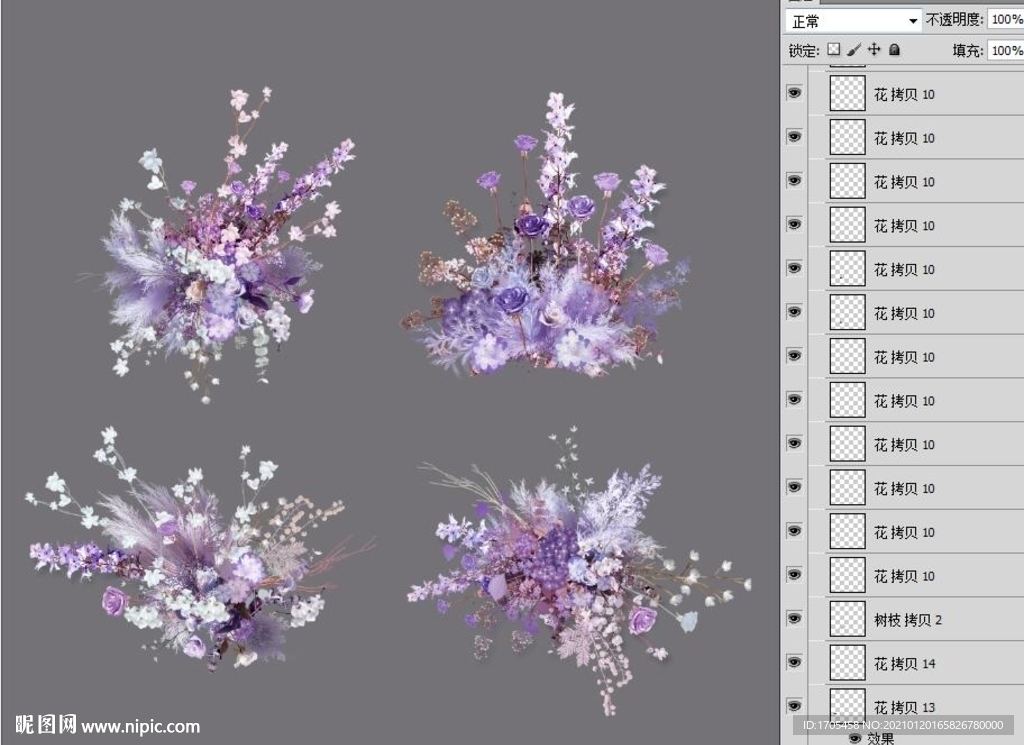Toggle visibility of 花 拷贝 14 layer
The width and height of the screenshot is (1024, 745).
pyautogui.click(x=794, y=663)
